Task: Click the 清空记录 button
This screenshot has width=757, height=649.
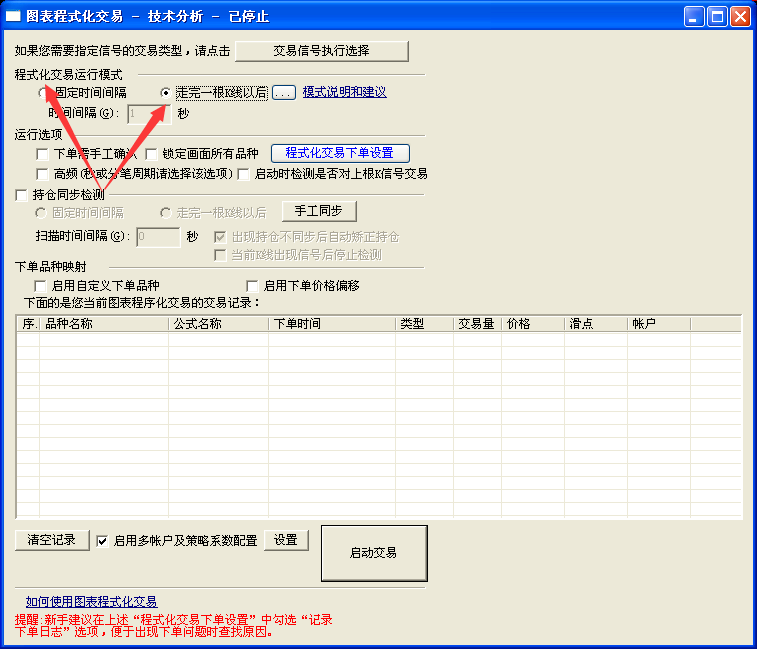Action: pos(52,540)
